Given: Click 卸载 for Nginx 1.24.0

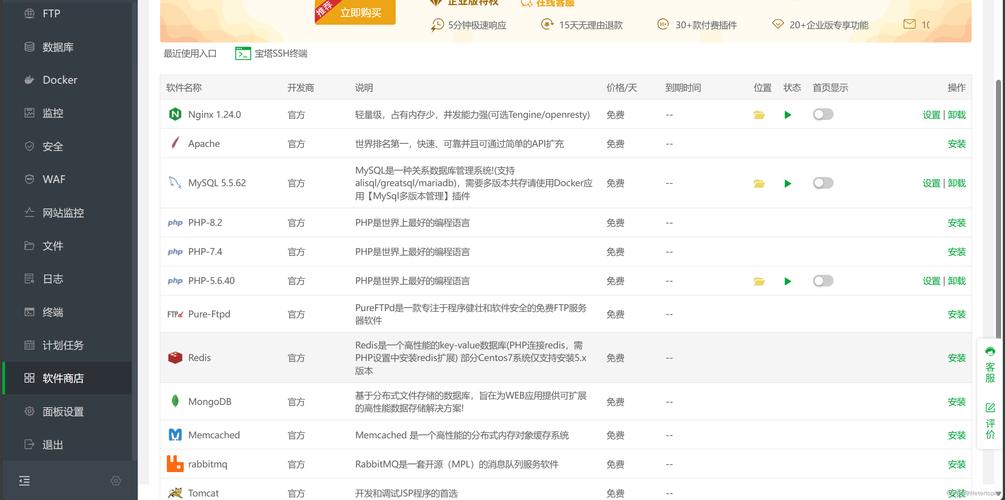Looking at the screenshot, I should coord(957,115).
